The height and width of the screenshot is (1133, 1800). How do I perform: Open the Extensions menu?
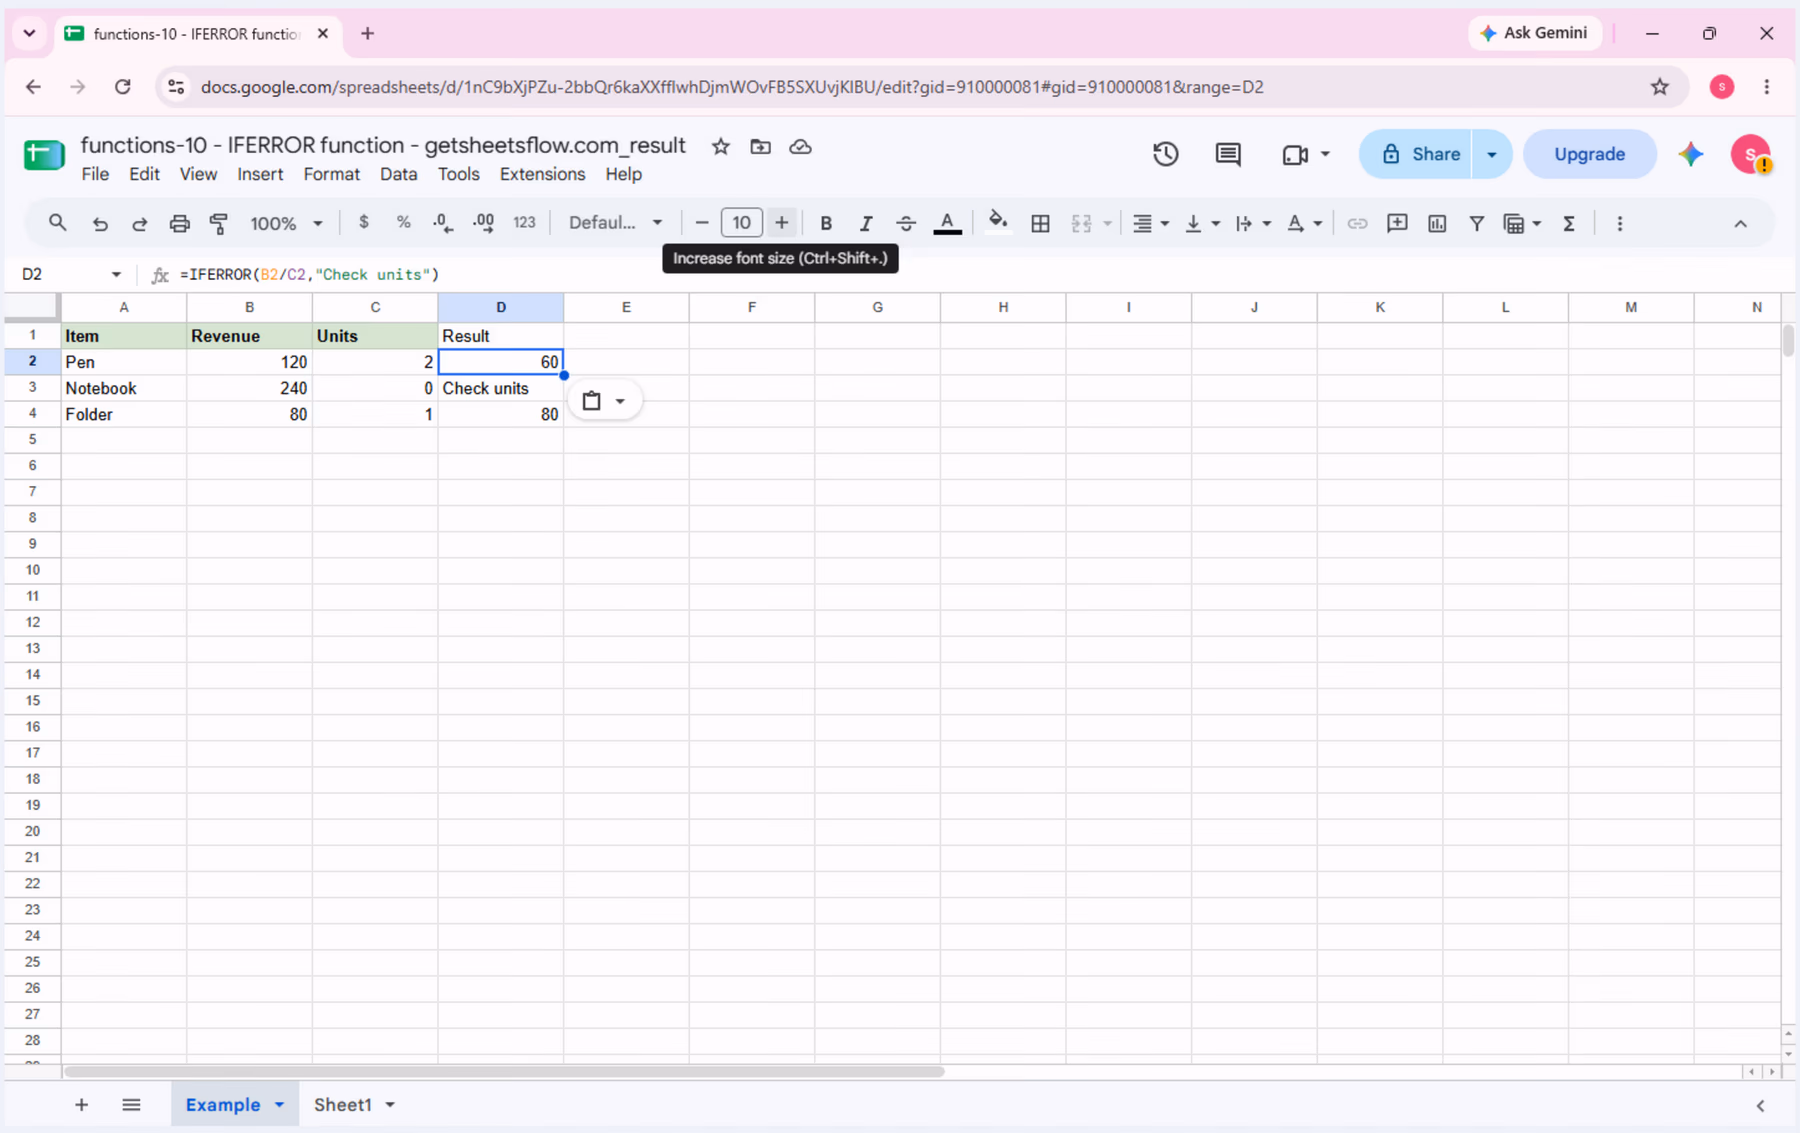(x=542, y=174)
